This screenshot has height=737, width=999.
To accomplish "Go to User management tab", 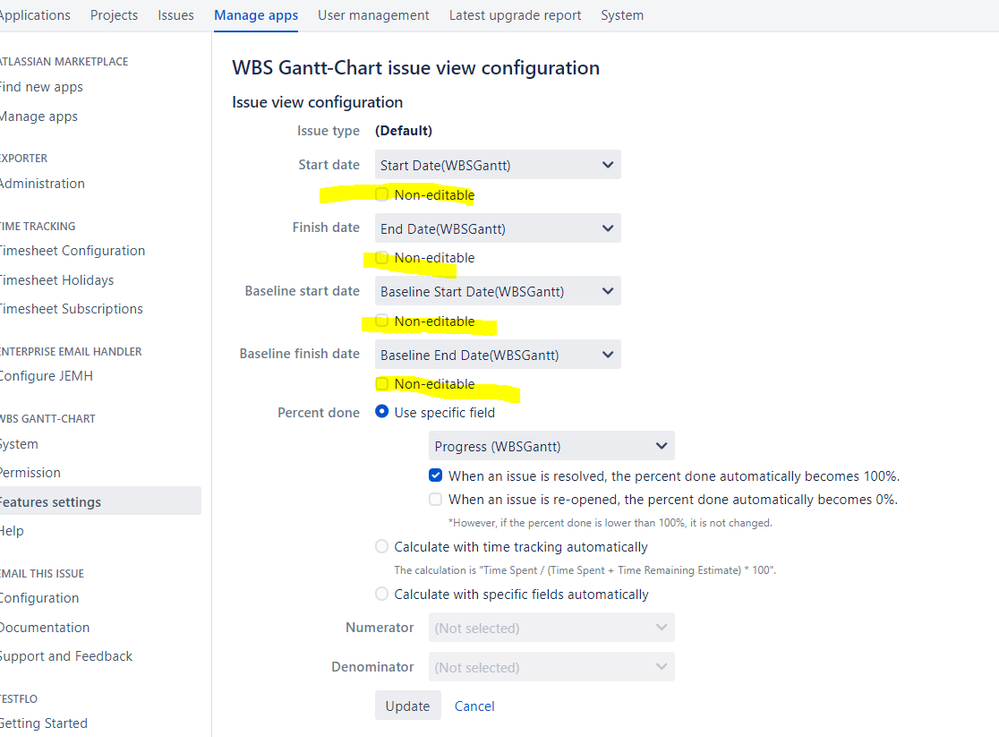I will tap(373, 15).
